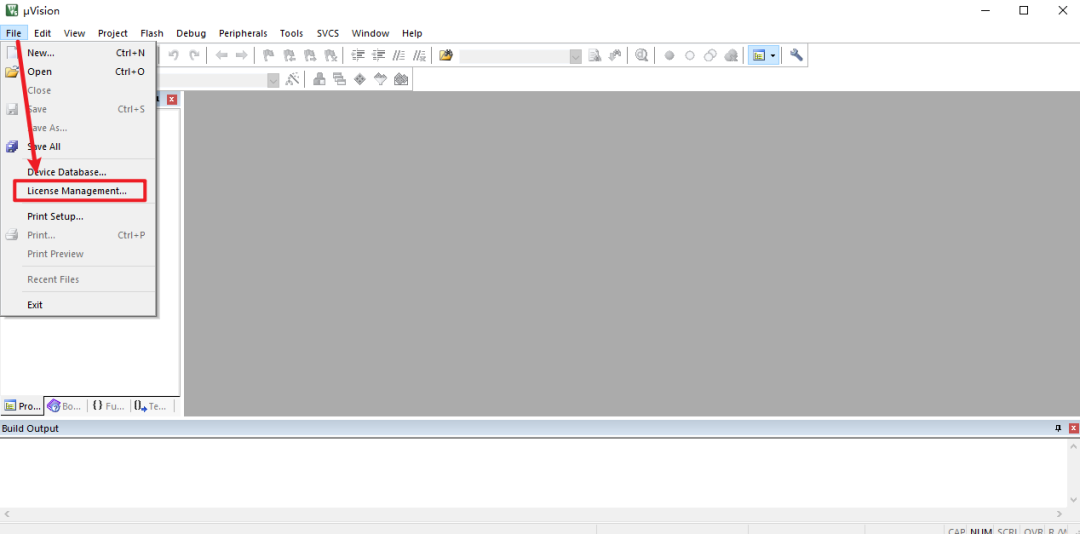1080x534 pixels.
Task: Click the Find icon beside search box
Action: 596,55
